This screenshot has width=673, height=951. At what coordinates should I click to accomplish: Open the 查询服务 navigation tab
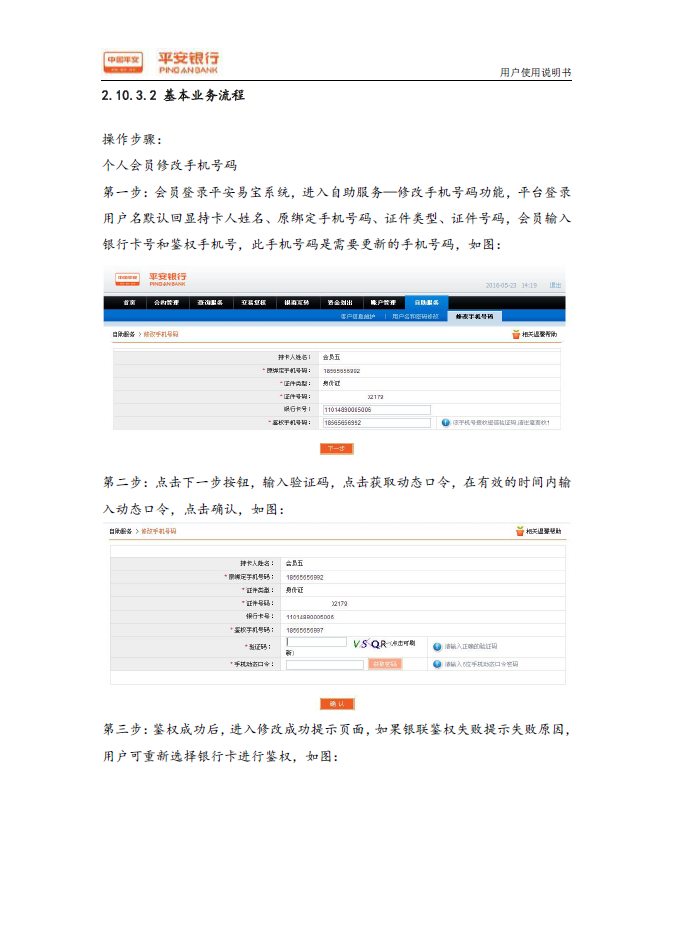point(210,302)
